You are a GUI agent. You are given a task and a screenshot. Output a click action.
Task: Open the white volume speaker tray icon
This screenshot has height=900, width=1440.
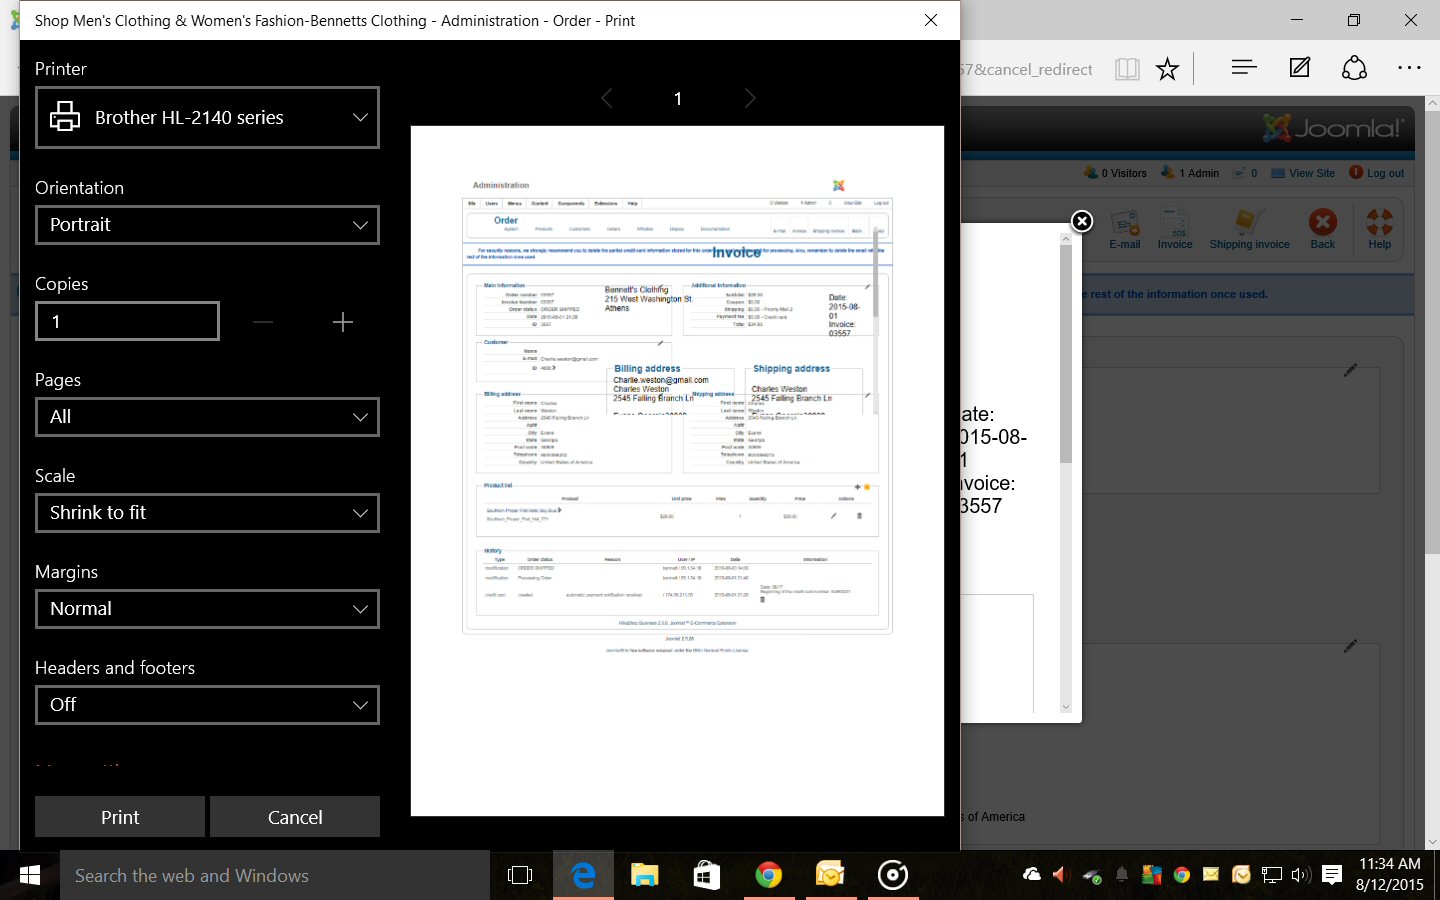click(x=1301, y=875)
